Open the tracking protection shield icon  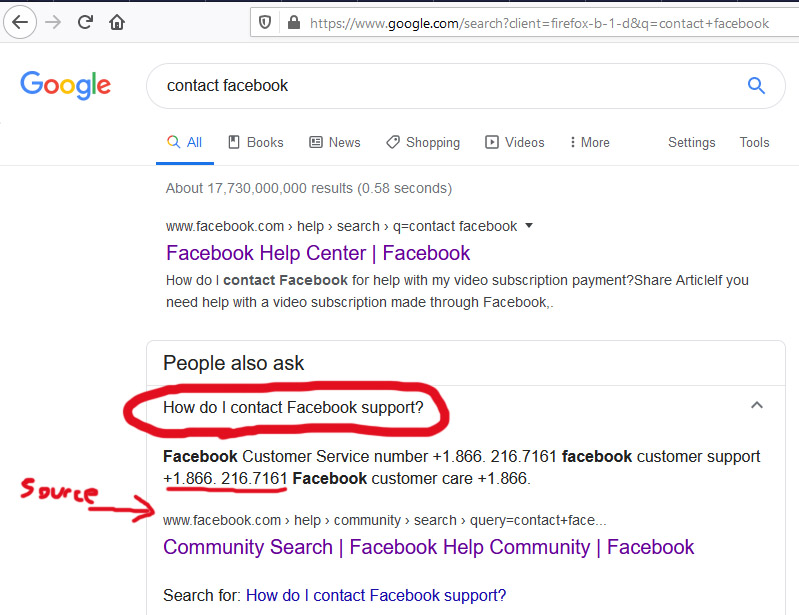coord(265,22)
